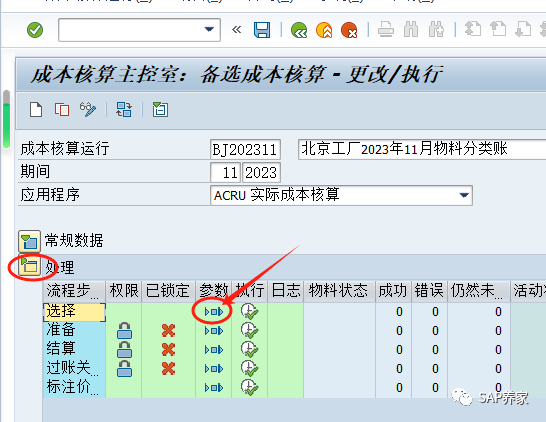The image size is (546, 422).
Task: Click the 权限 column header
Action: (124, 291)
